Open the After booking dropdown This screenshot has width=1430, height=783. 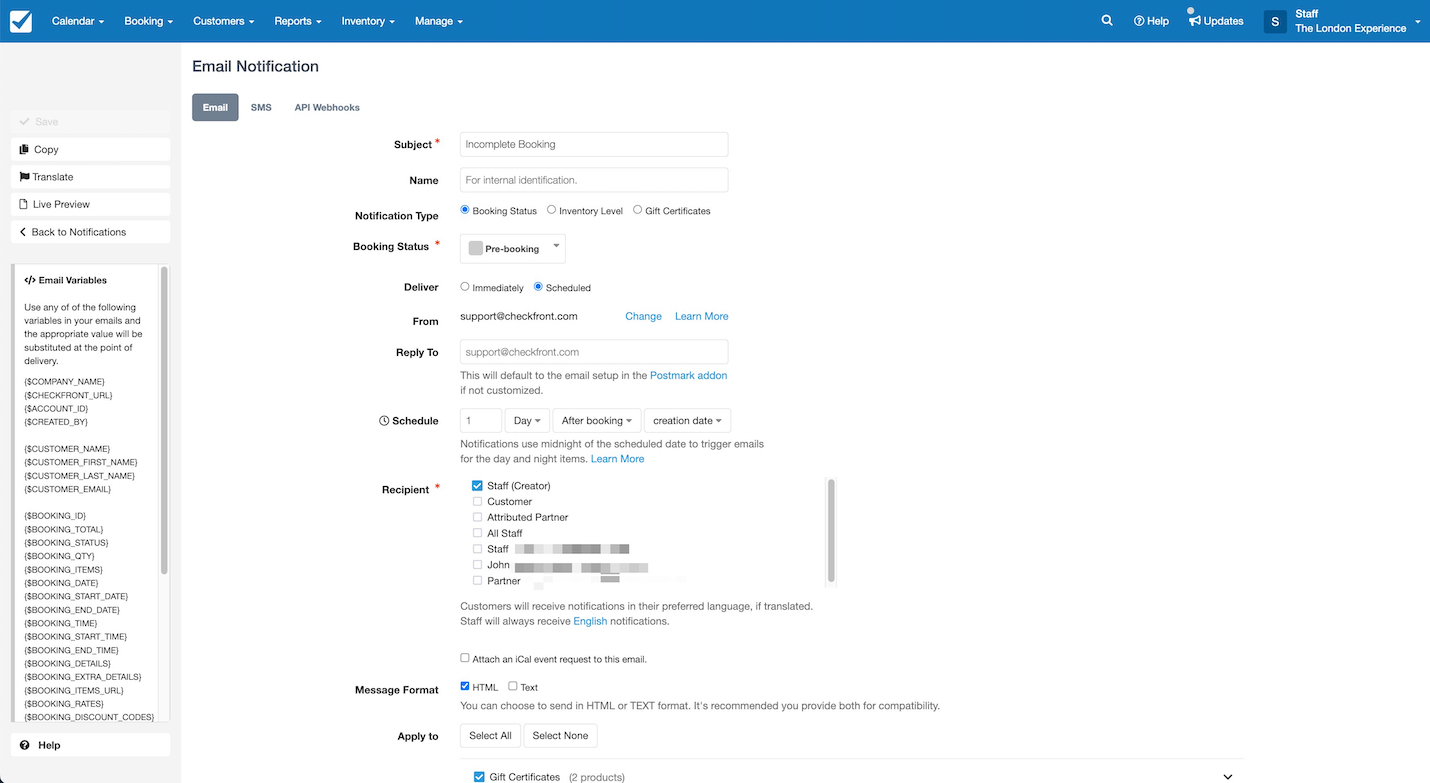596,421
